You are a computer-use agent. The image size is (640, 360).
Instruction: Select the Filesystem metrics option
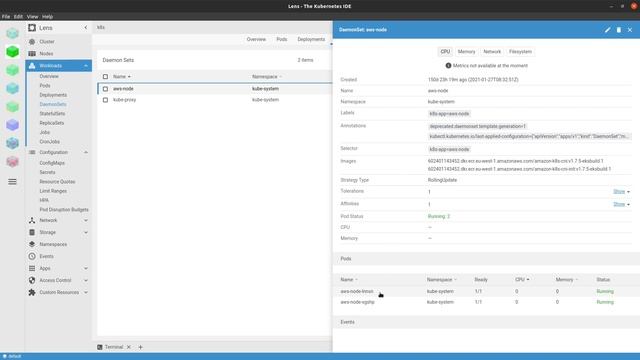pyautogui.click(x=520, y=52)
